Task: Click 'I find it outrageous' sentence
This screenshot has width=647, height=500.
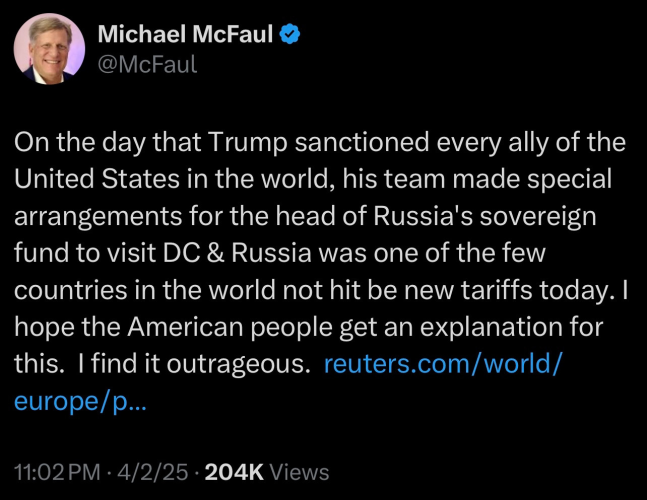Action: (x=193, y=364)
